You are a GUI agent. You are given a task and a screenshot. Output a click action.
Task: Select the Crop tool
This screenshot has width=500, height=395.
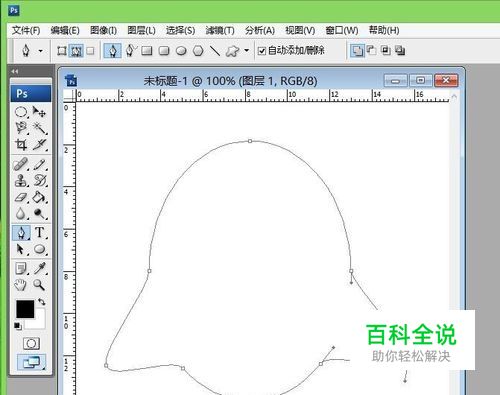click(x=21, y=144)
